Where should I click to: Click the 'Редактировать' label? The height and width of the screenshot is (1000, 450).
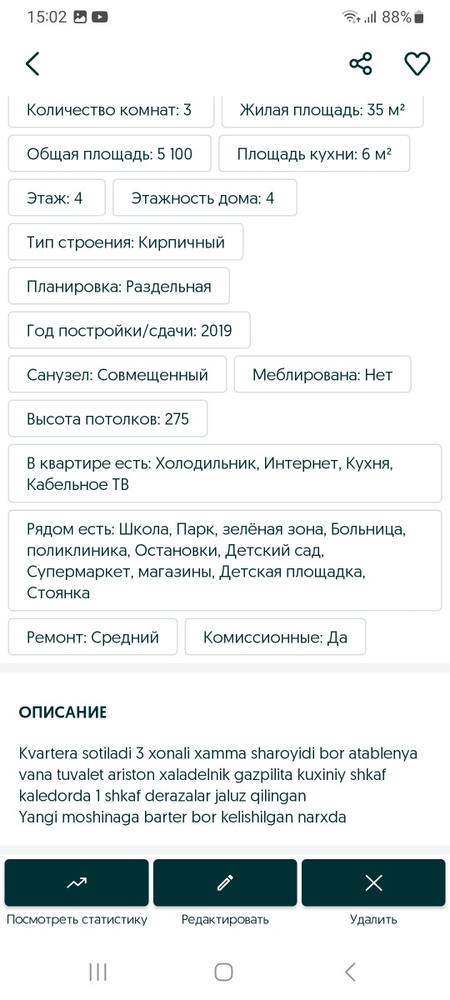coord(225,920)
